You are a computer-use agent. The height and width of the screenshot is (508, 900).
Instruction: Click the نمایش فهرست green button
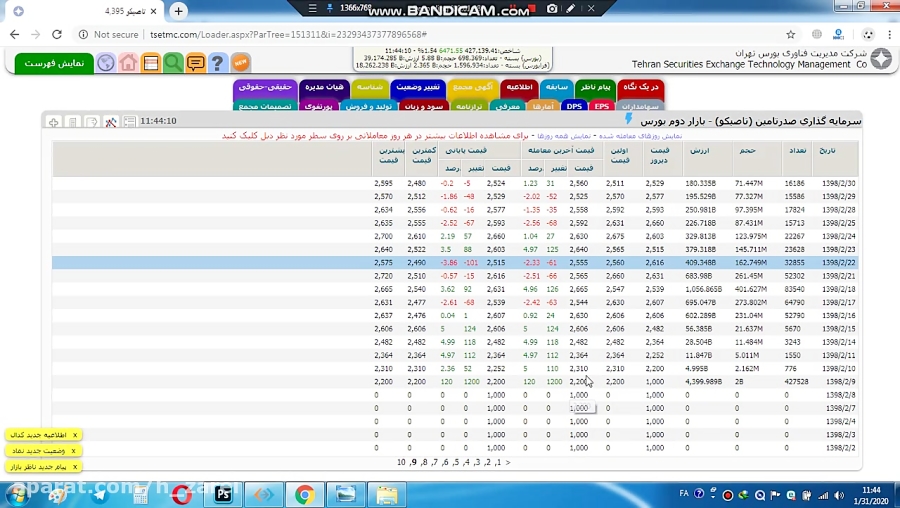click(54, 63)
